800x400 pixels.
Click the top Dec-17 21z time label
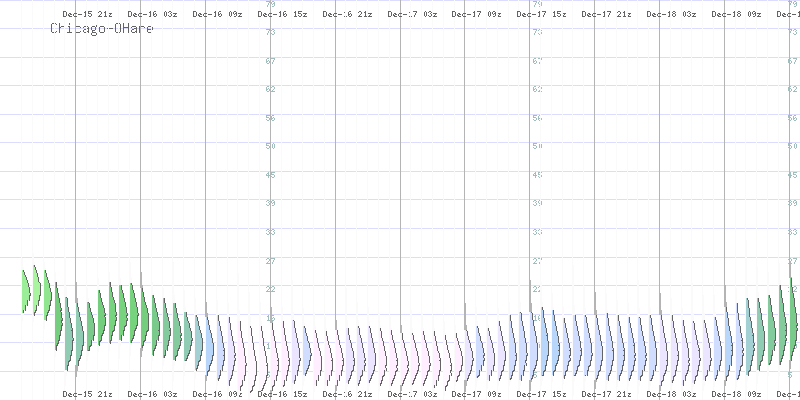pos(606,15)
